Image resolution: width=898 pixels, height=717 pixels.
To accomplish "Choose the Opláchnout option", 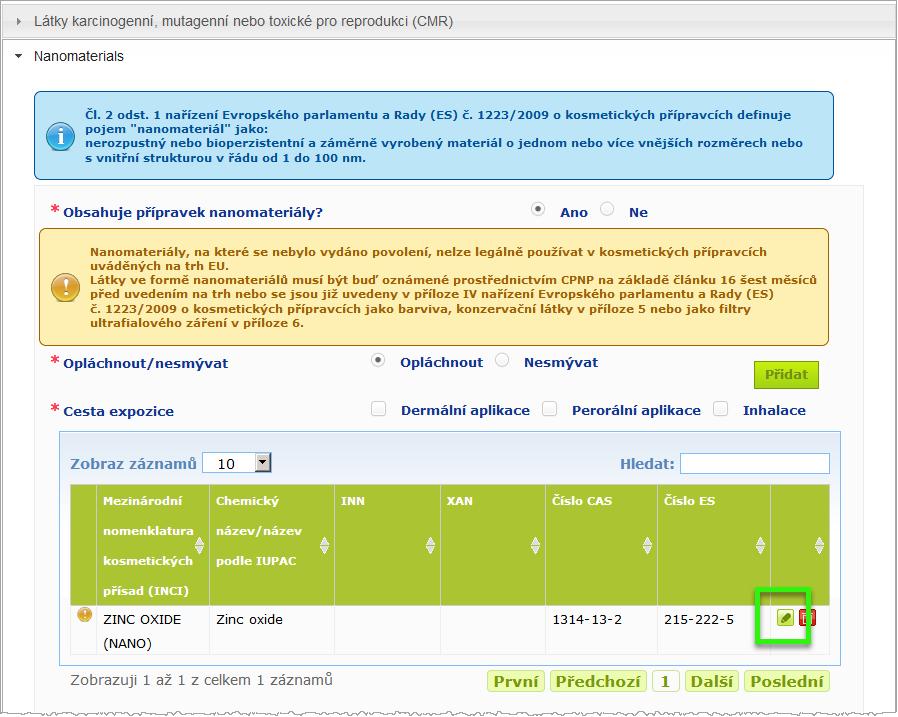I will point(378,360).
